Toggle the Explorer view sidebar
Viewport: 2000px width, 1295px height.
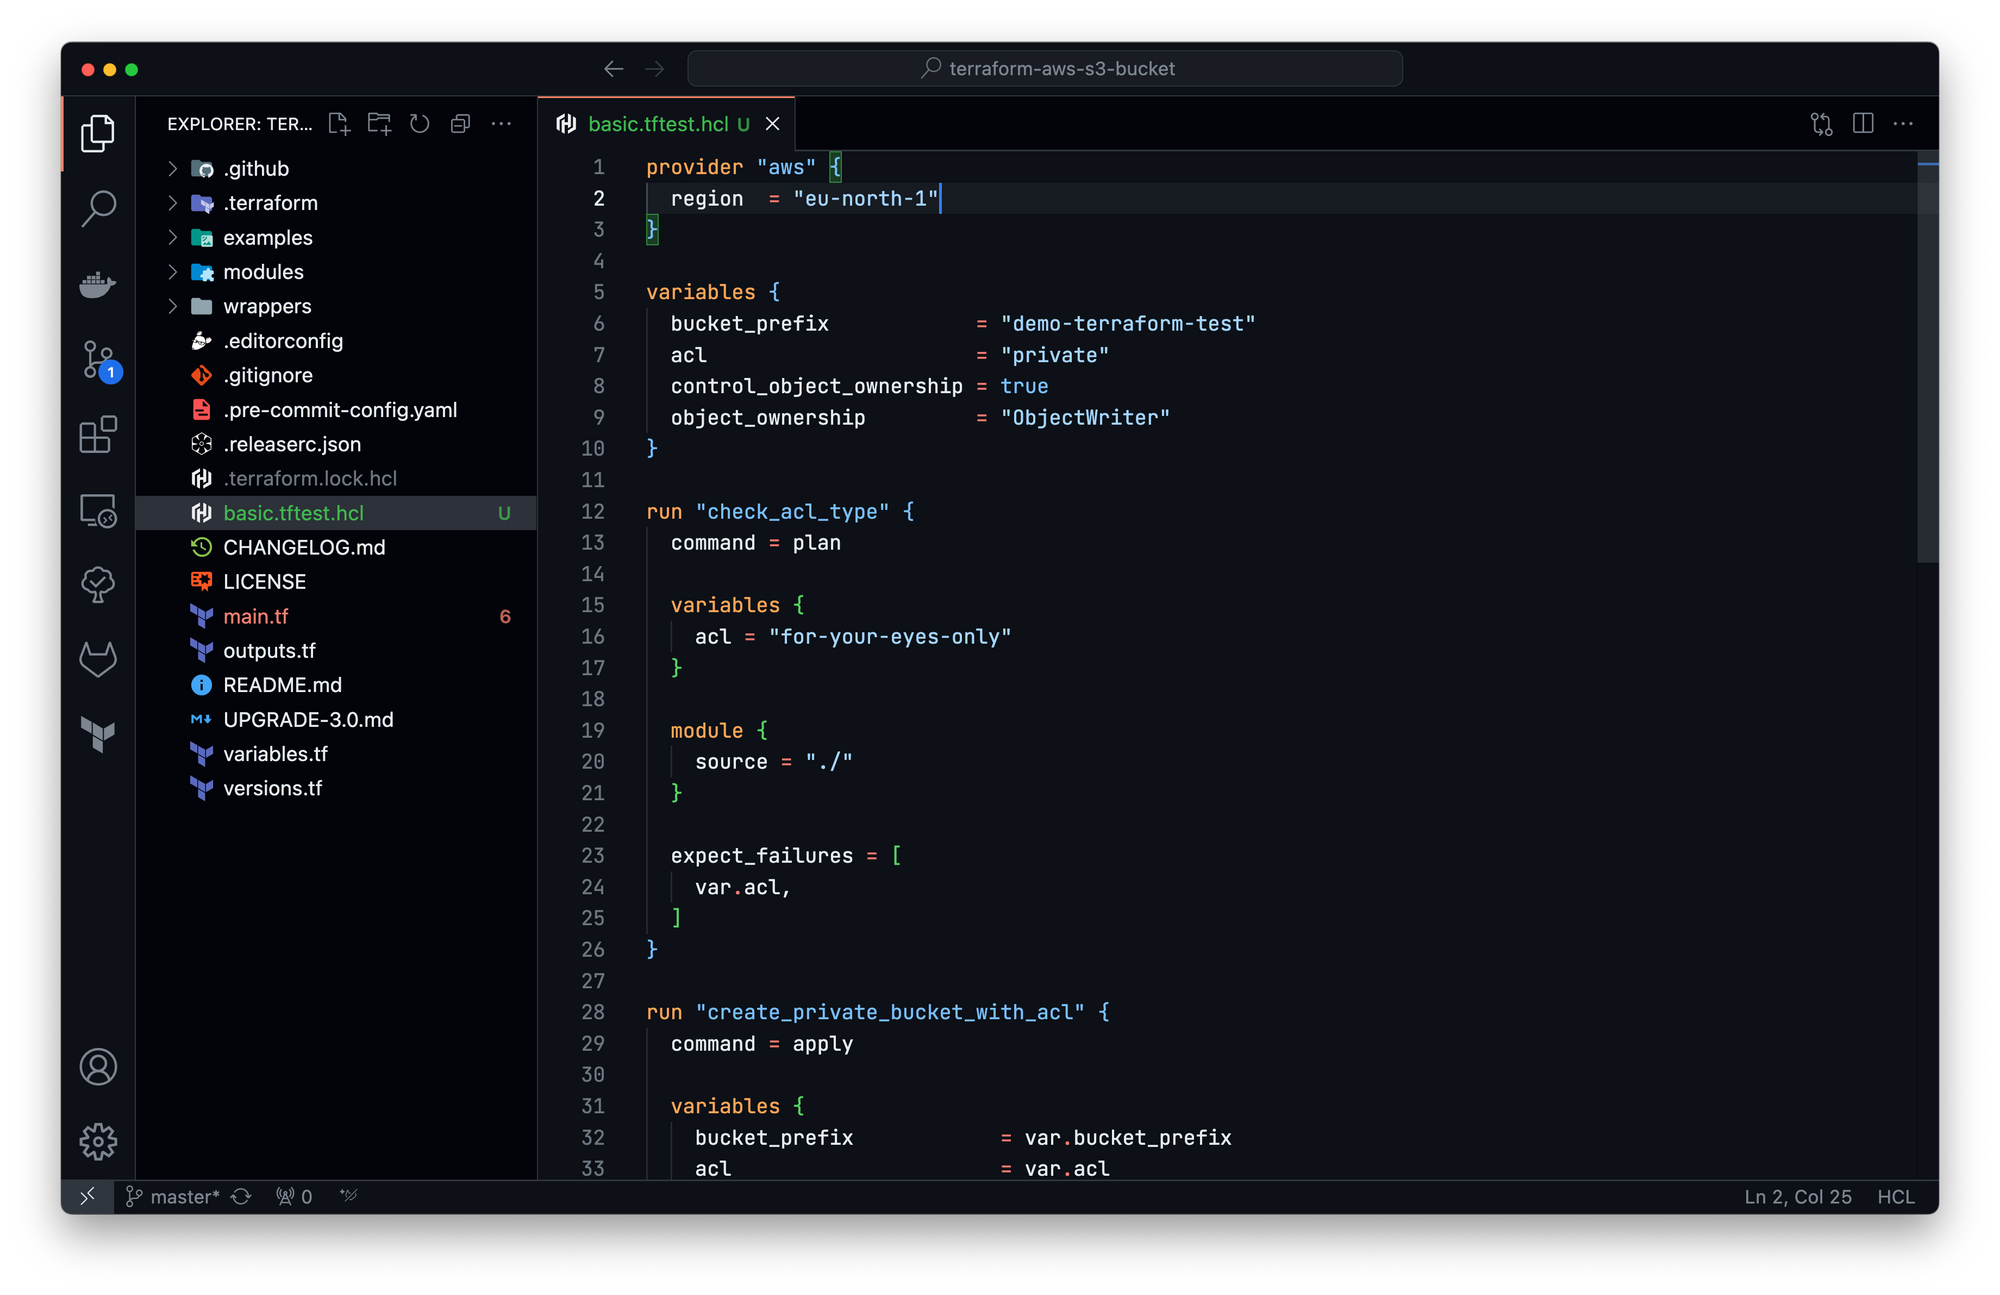[98, 133]
